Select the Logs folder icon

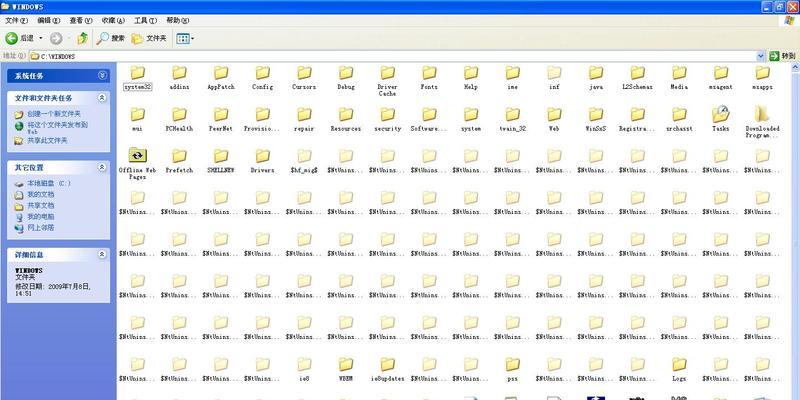pyautogui.click(x=679, y=364)
